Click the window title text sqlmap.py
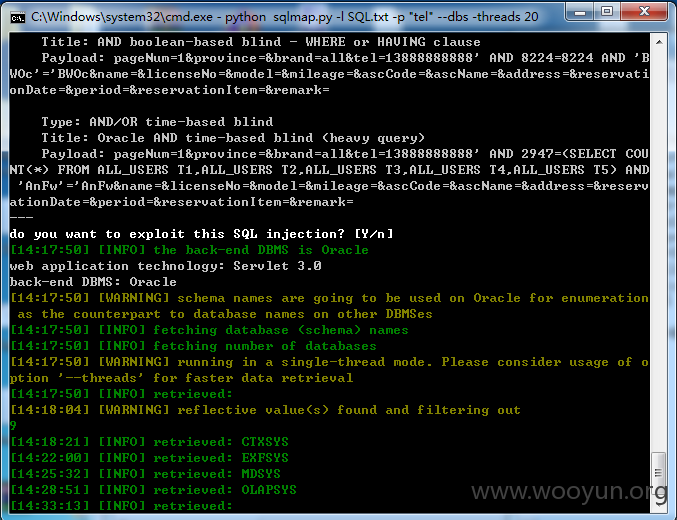Viewport: 677px width, 520px height. (303, 17)
